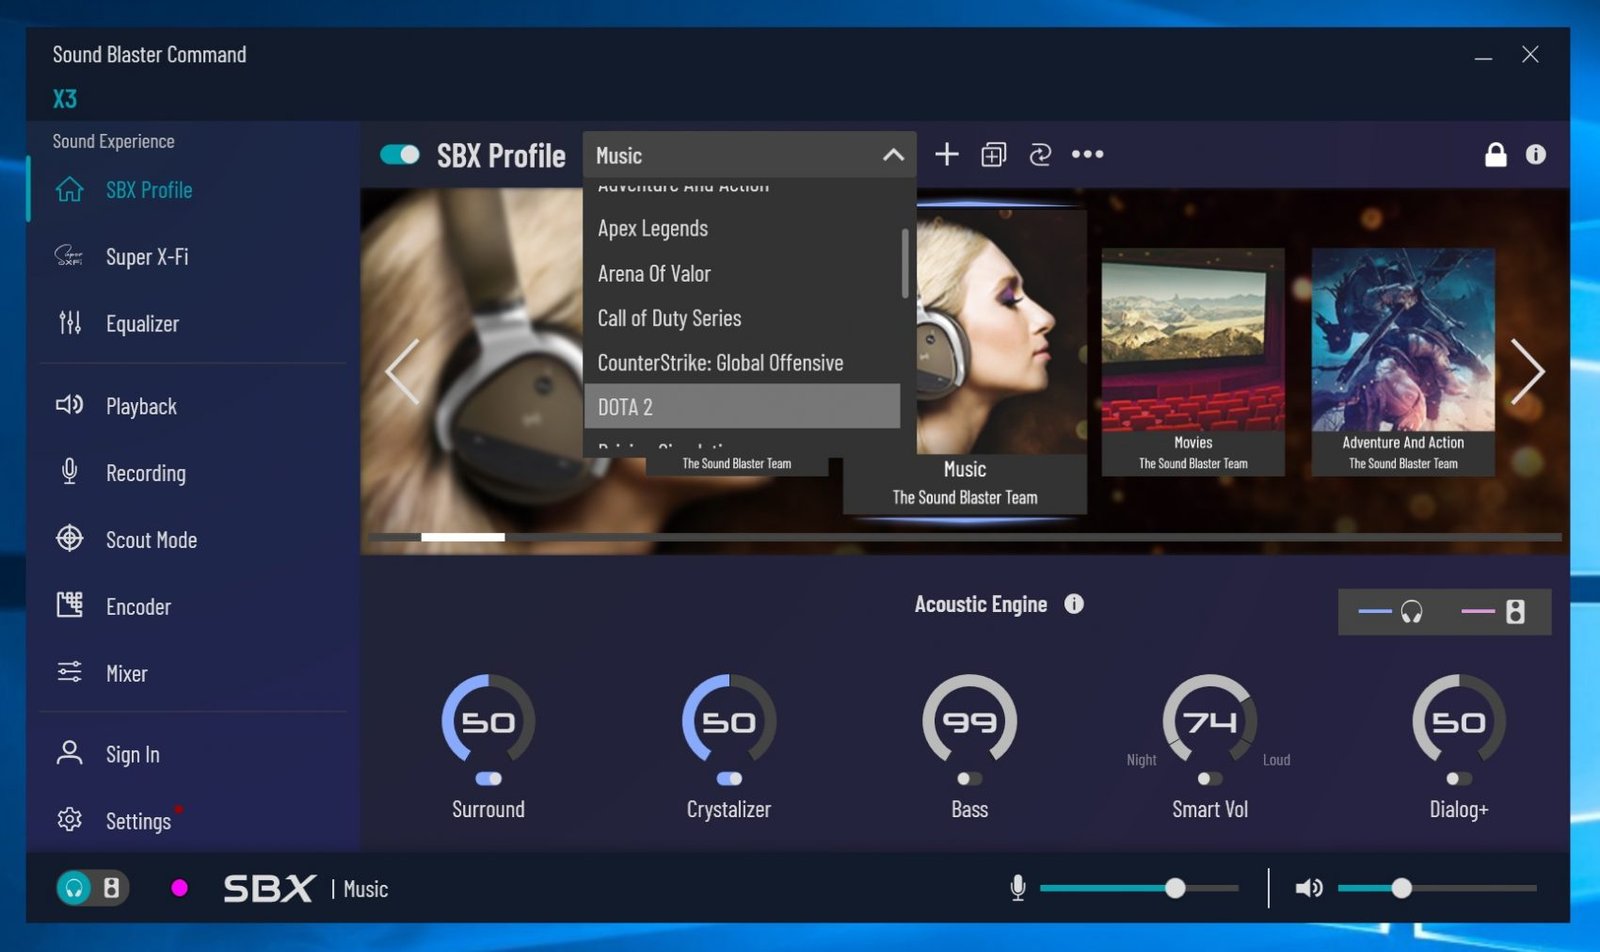Mute the speaker output volume
The image size is (1600, 952).
click(1309, 888)
